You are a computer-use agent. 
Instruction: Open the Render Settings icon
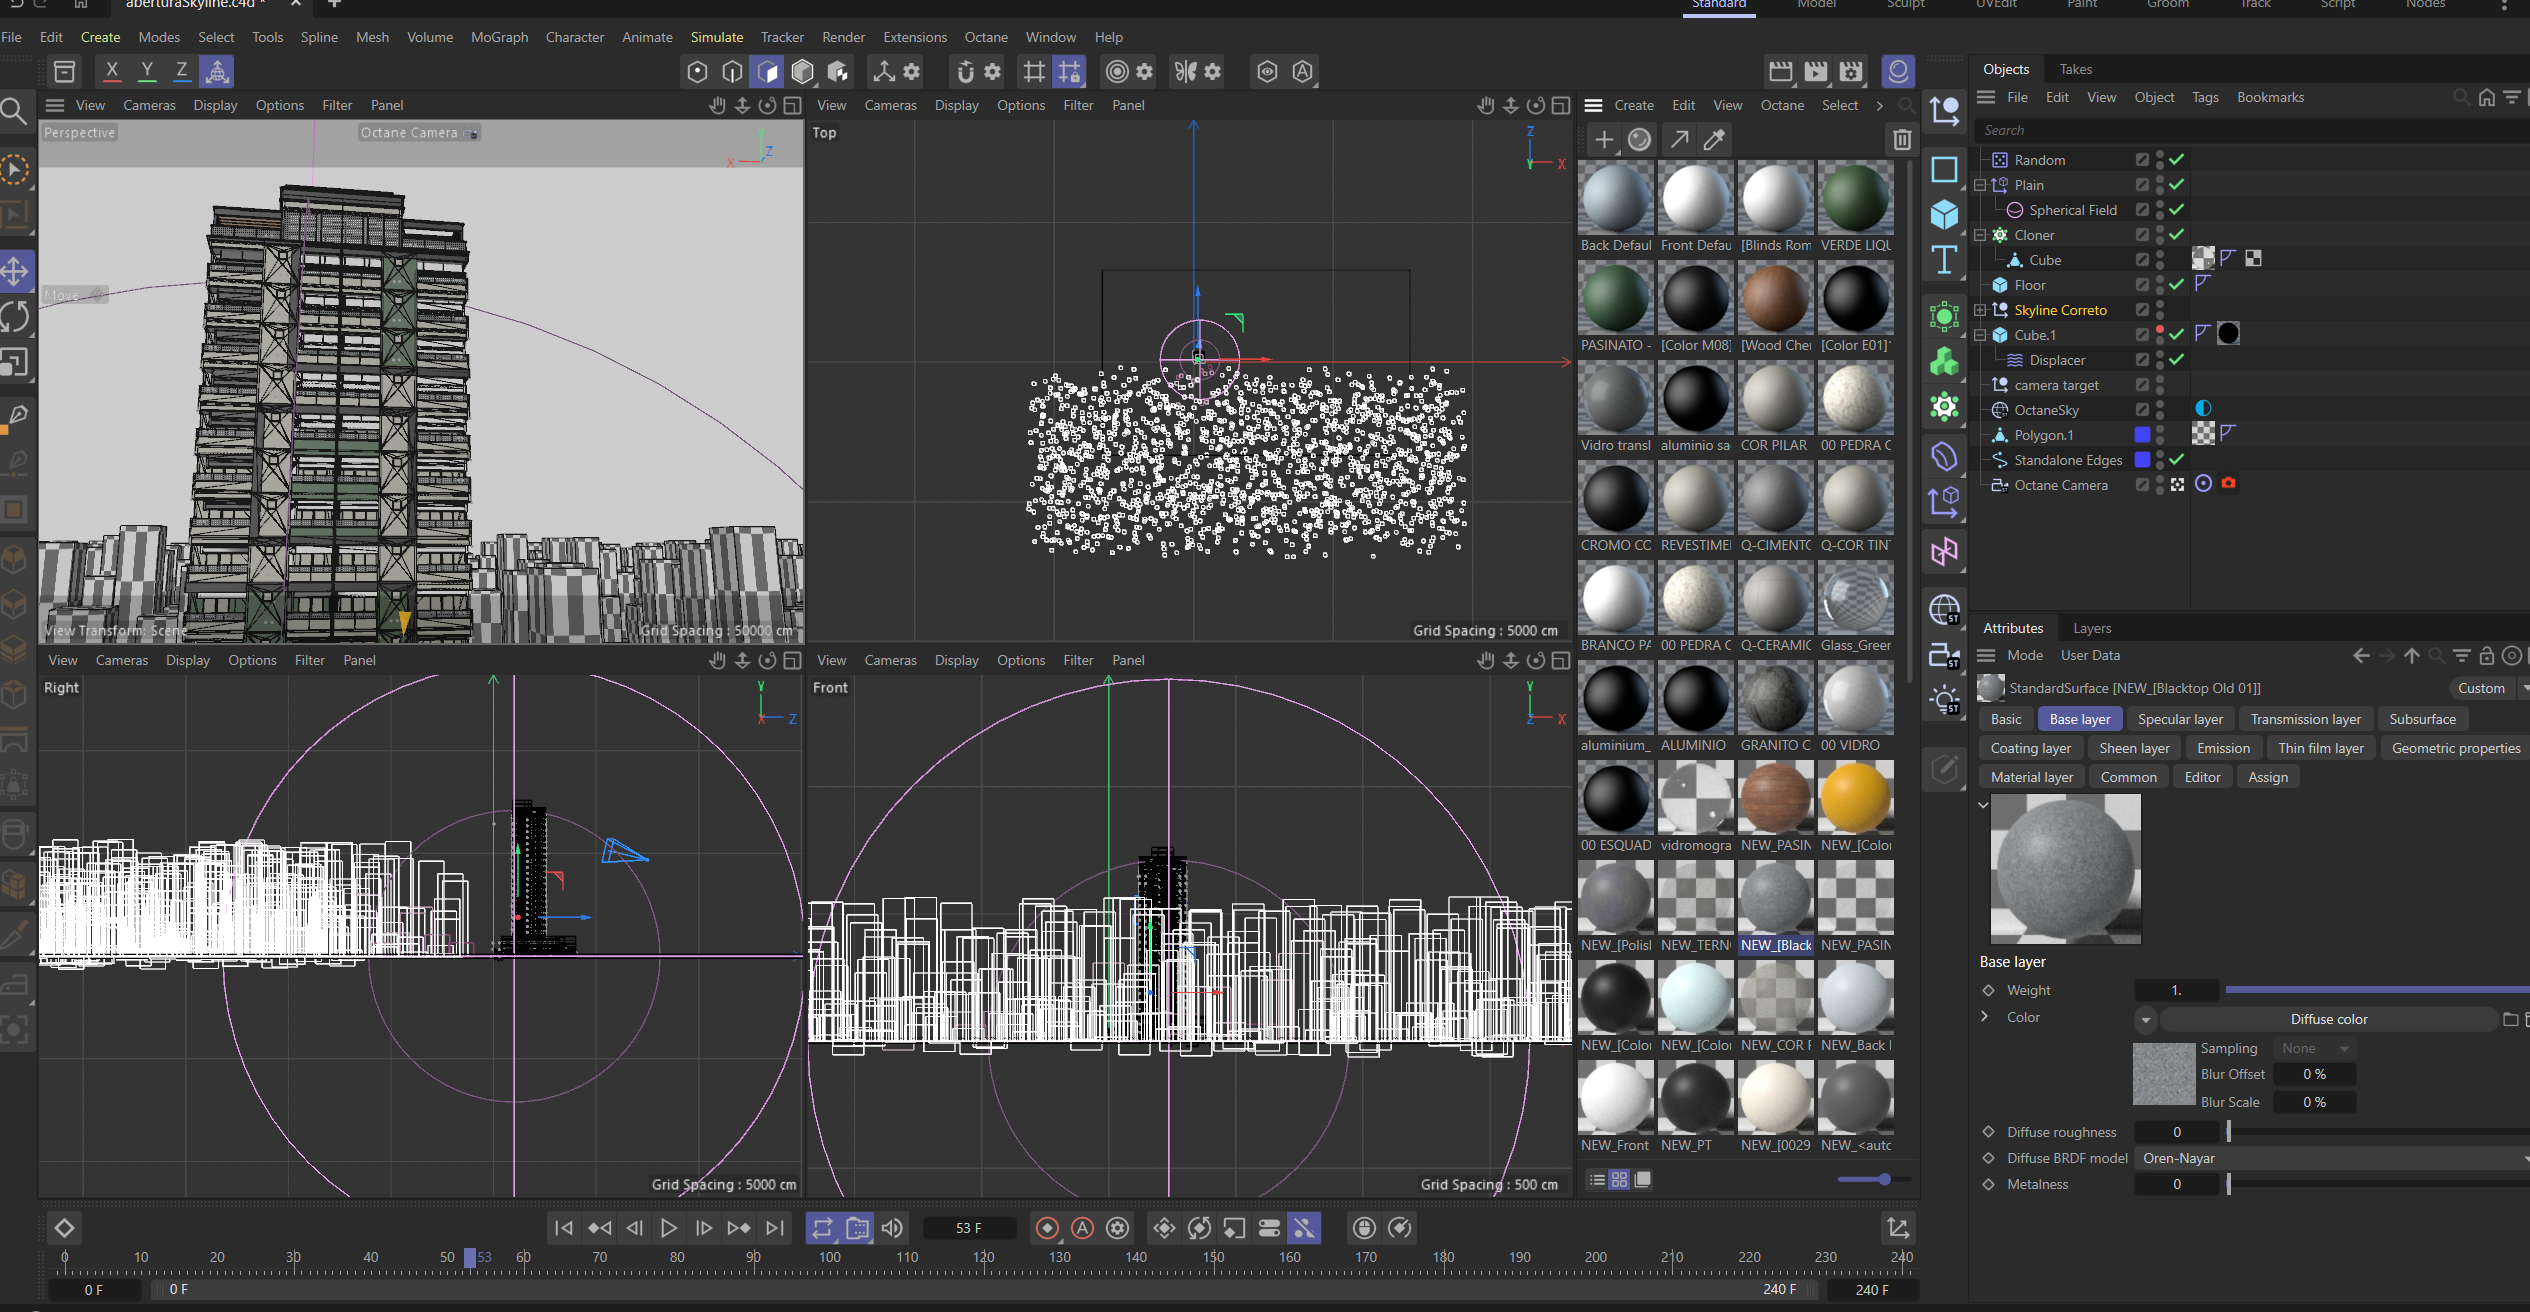click(x=1851, y=71)
